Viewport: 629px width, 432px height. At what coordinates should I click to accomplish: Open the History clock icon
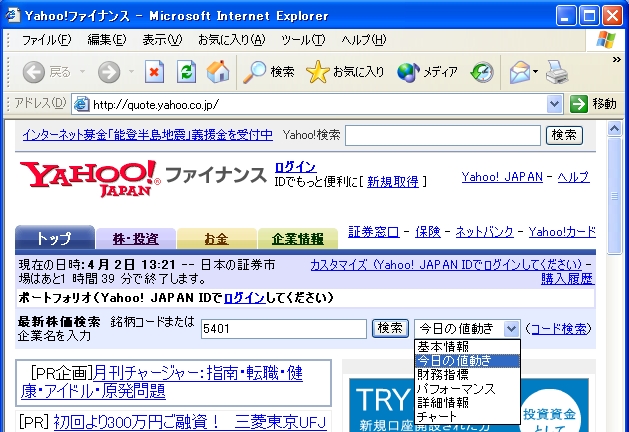coord(482,72)
